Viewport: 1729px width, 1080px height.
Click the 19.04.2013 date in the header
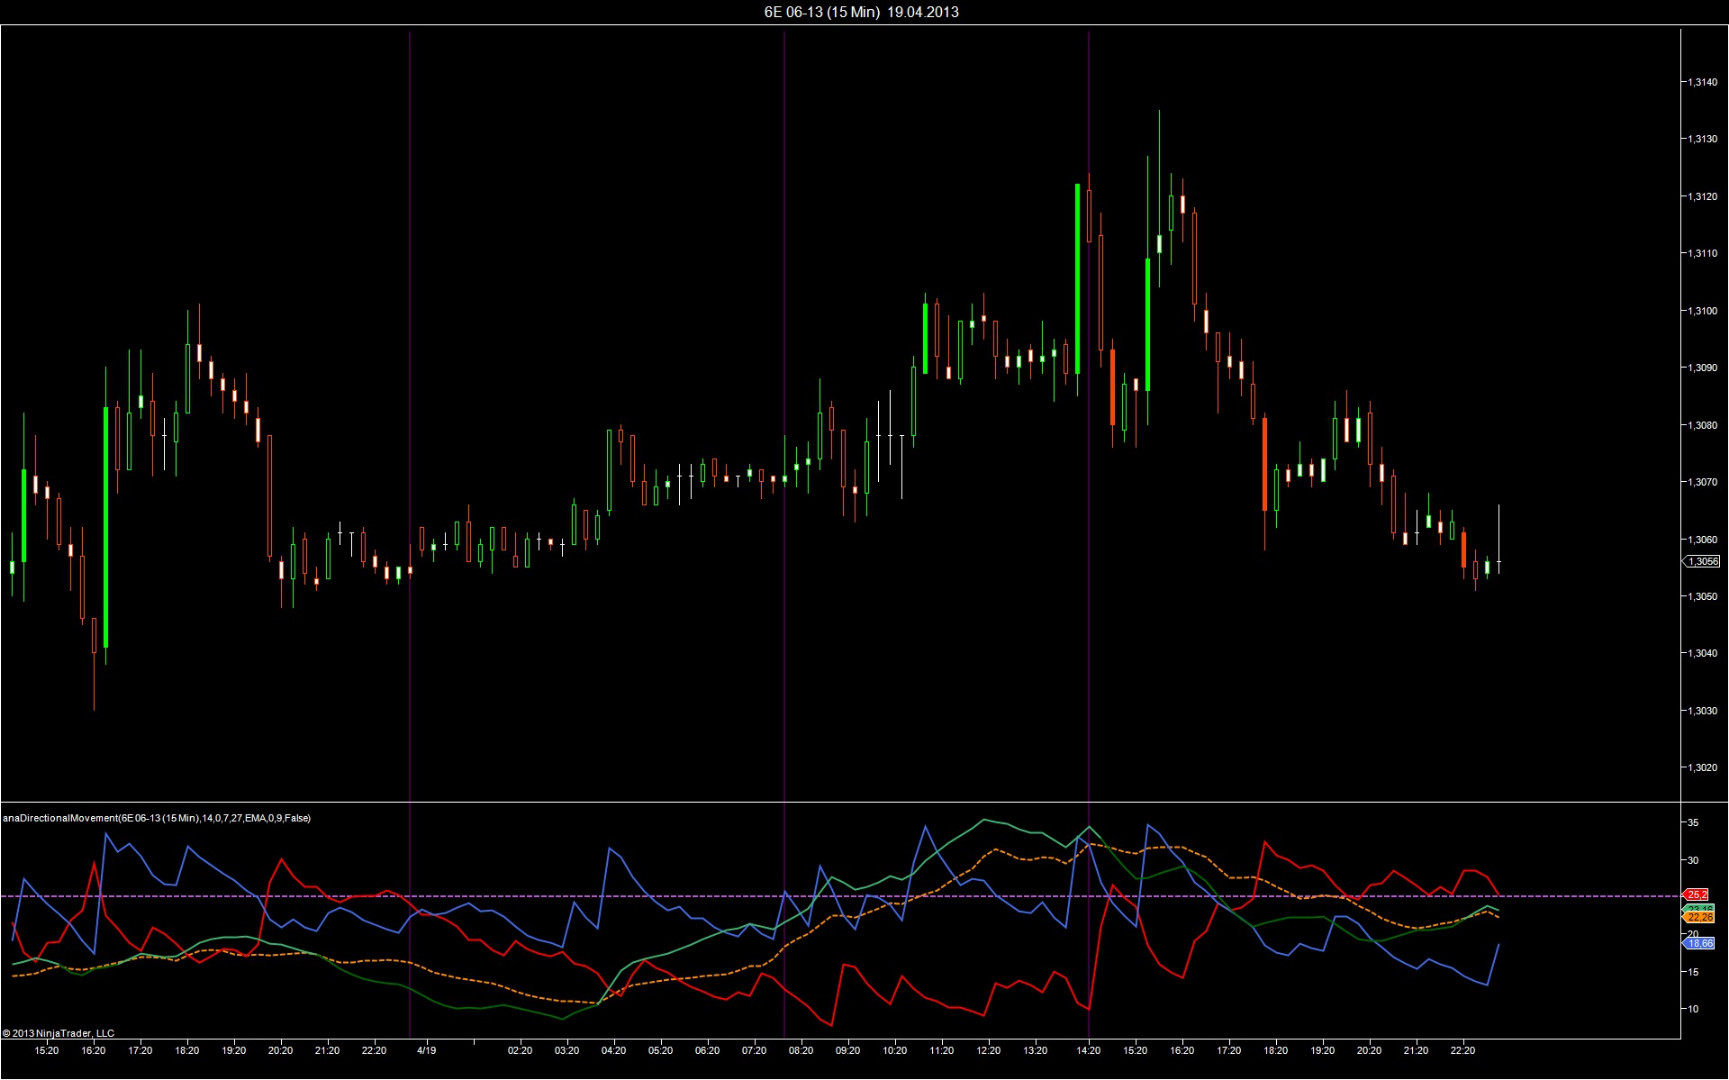point(921,13)
